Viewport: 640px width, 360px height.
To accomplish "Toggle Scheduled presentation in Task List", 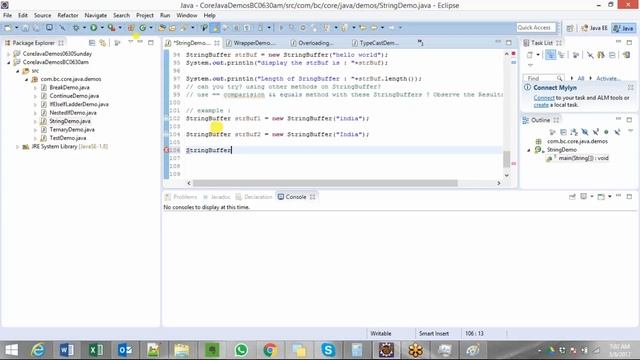I will click(x=562, y=55).
